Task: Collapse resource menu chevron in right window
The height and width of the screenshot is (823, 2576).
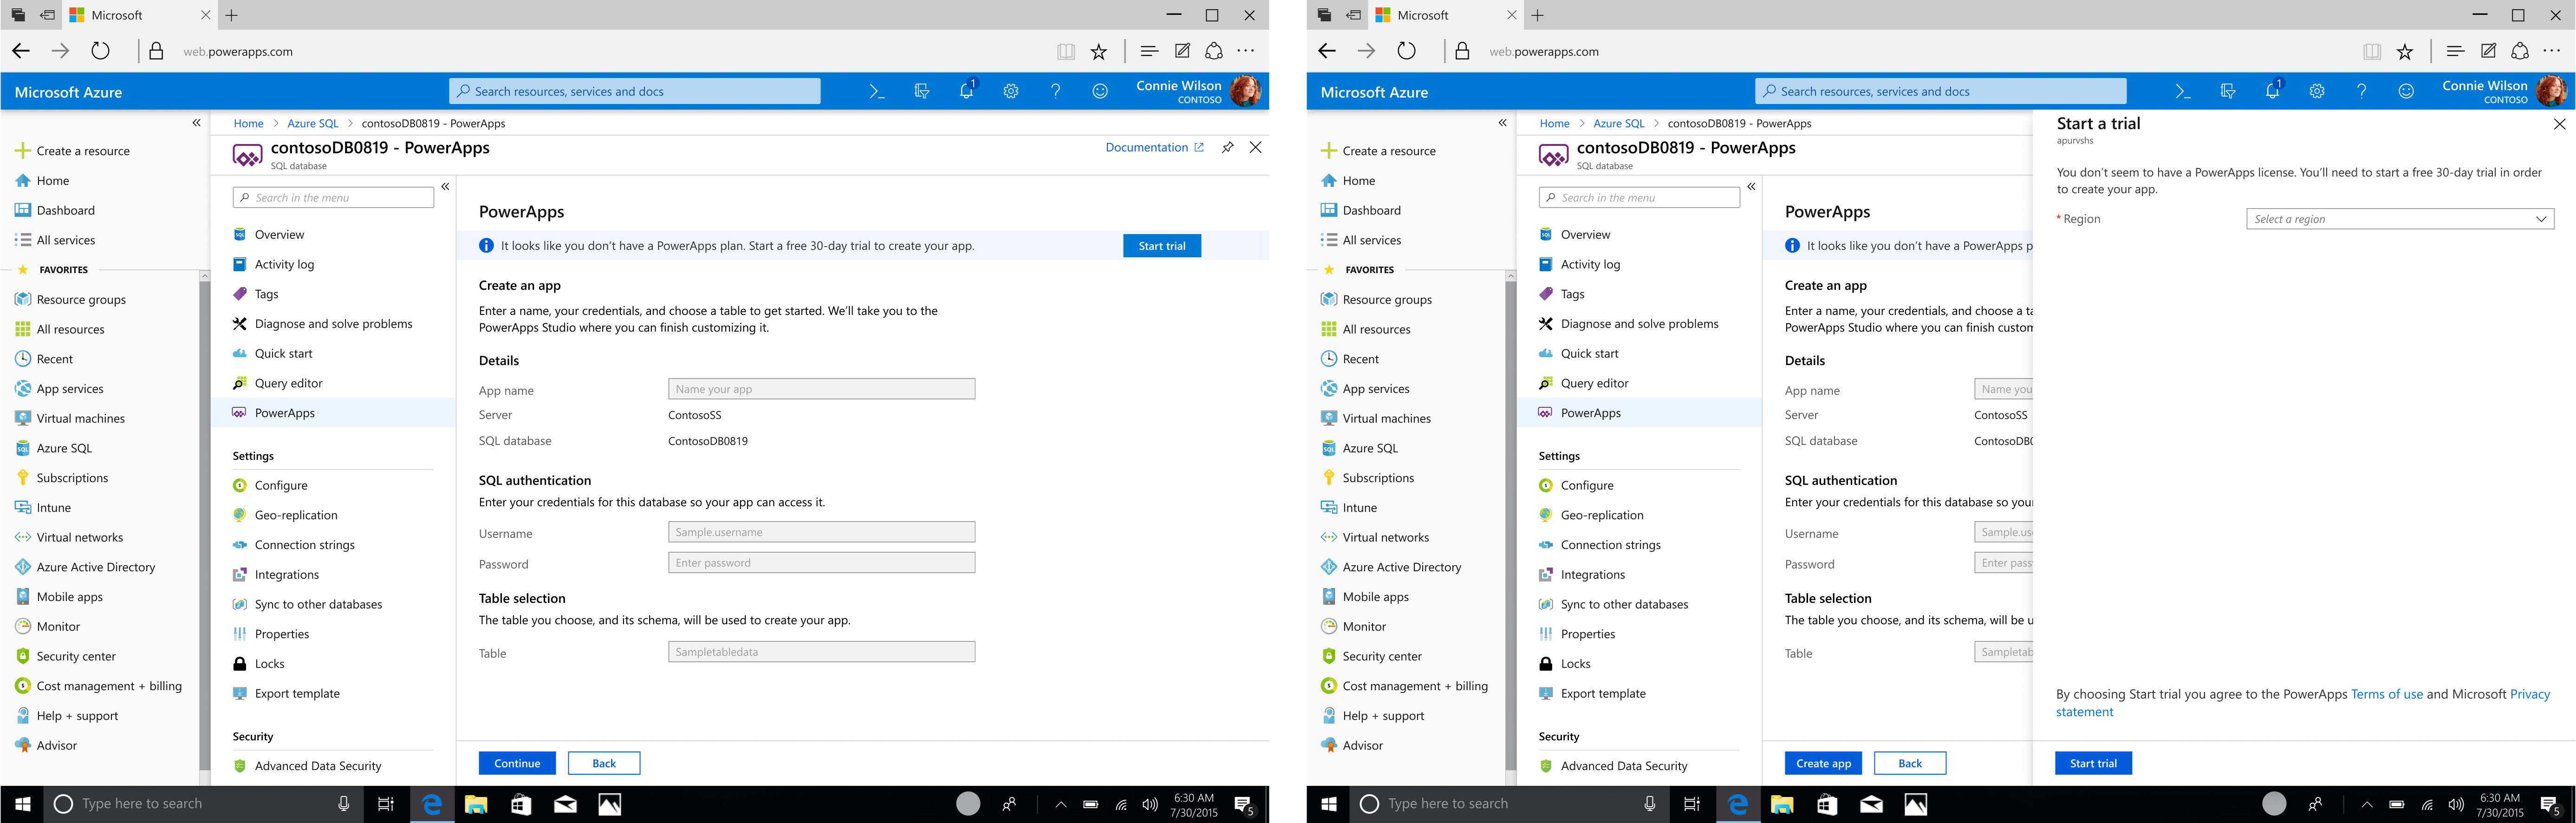Action: point(1751,187)
